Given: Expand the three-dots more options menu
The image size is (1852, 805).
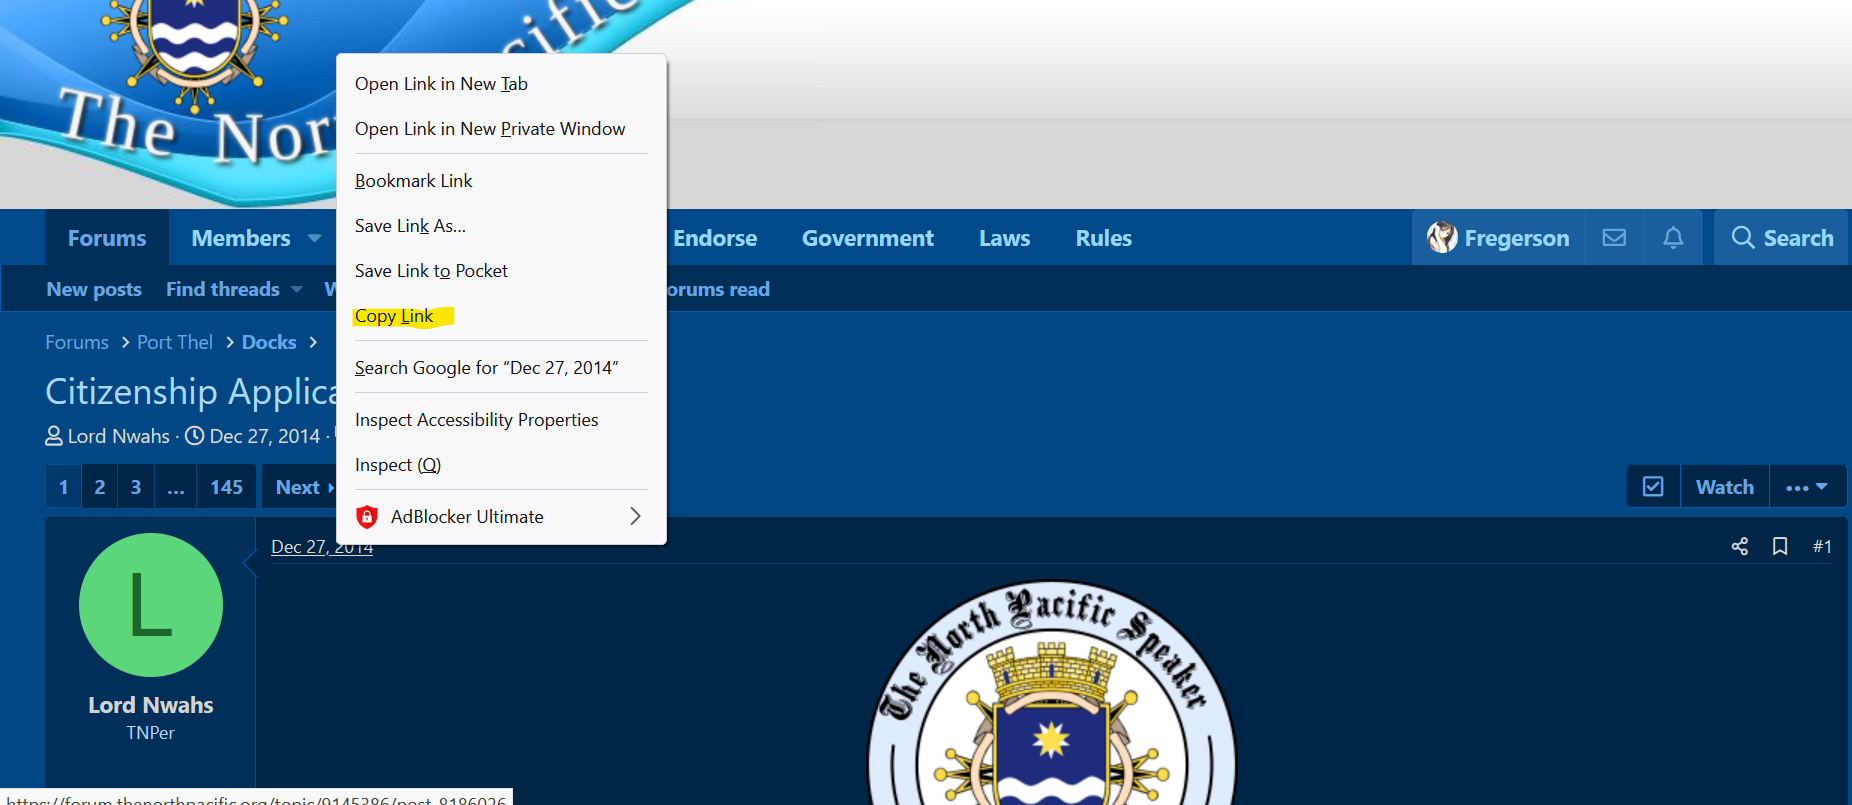Looking at the screenshot, I should [1807, 487].
